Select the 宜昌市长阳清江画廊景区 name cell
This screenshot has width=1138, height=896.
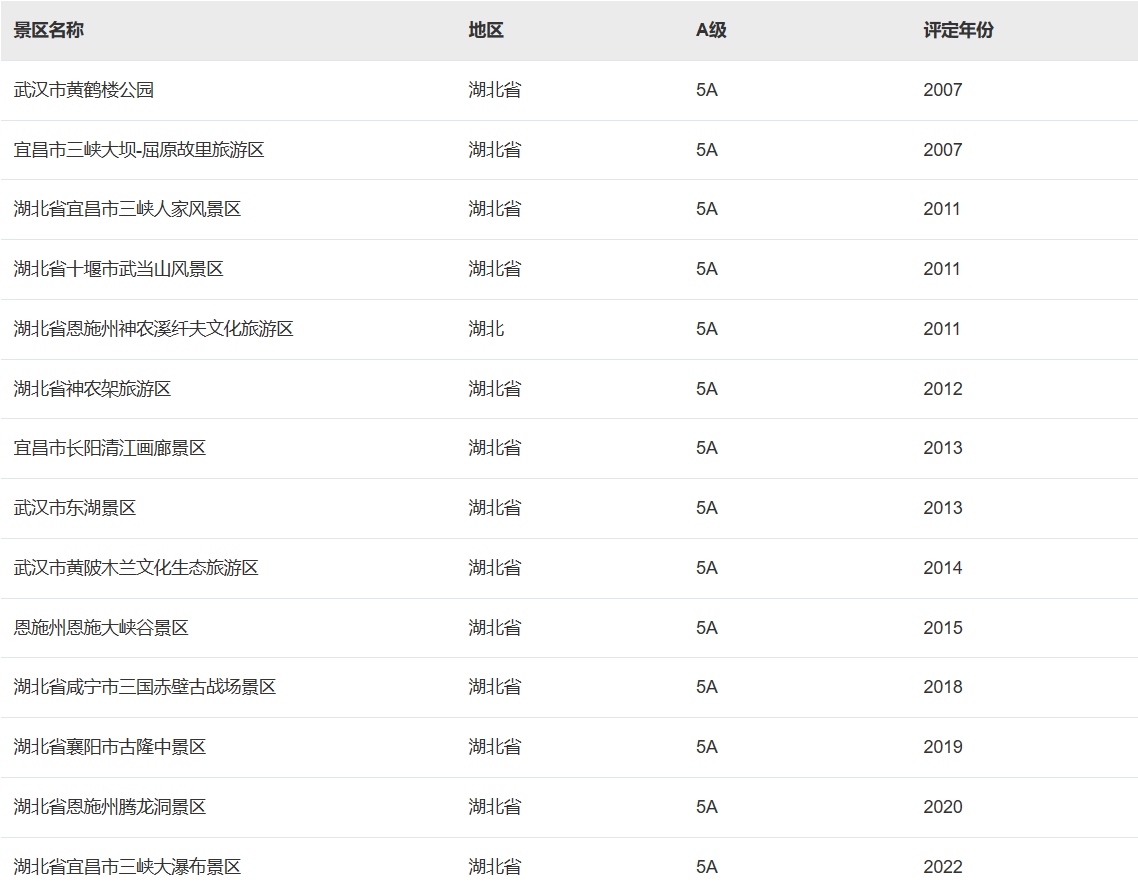tap(110, 448)
